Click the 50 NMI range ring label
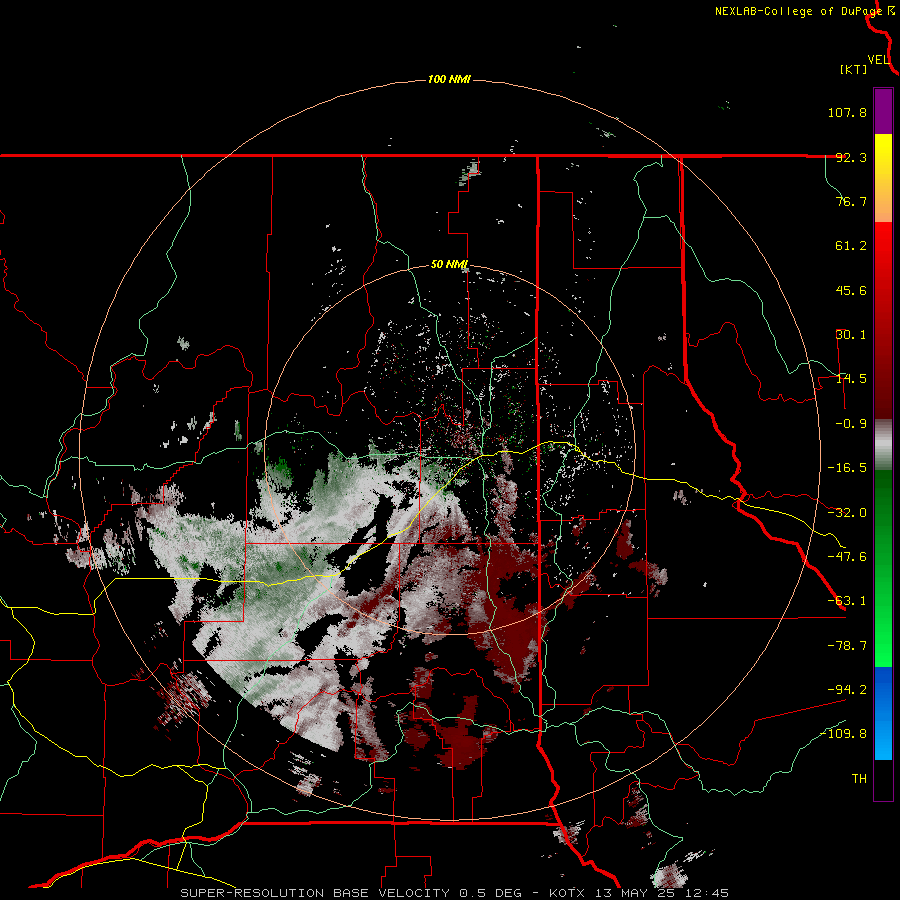 (449, 265)
